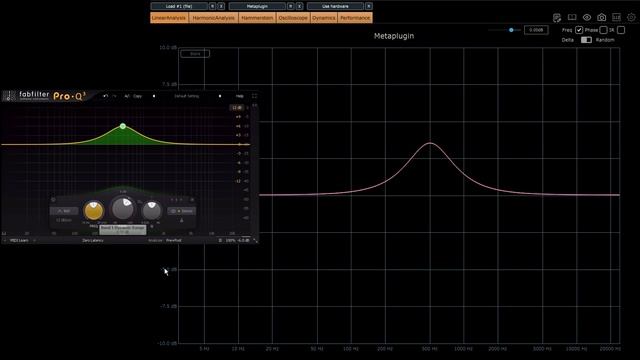Viewport: 640px width, 360px height.
Task: Click the Pro-Q 3 resize corner icon
Action: click(255, 240)
